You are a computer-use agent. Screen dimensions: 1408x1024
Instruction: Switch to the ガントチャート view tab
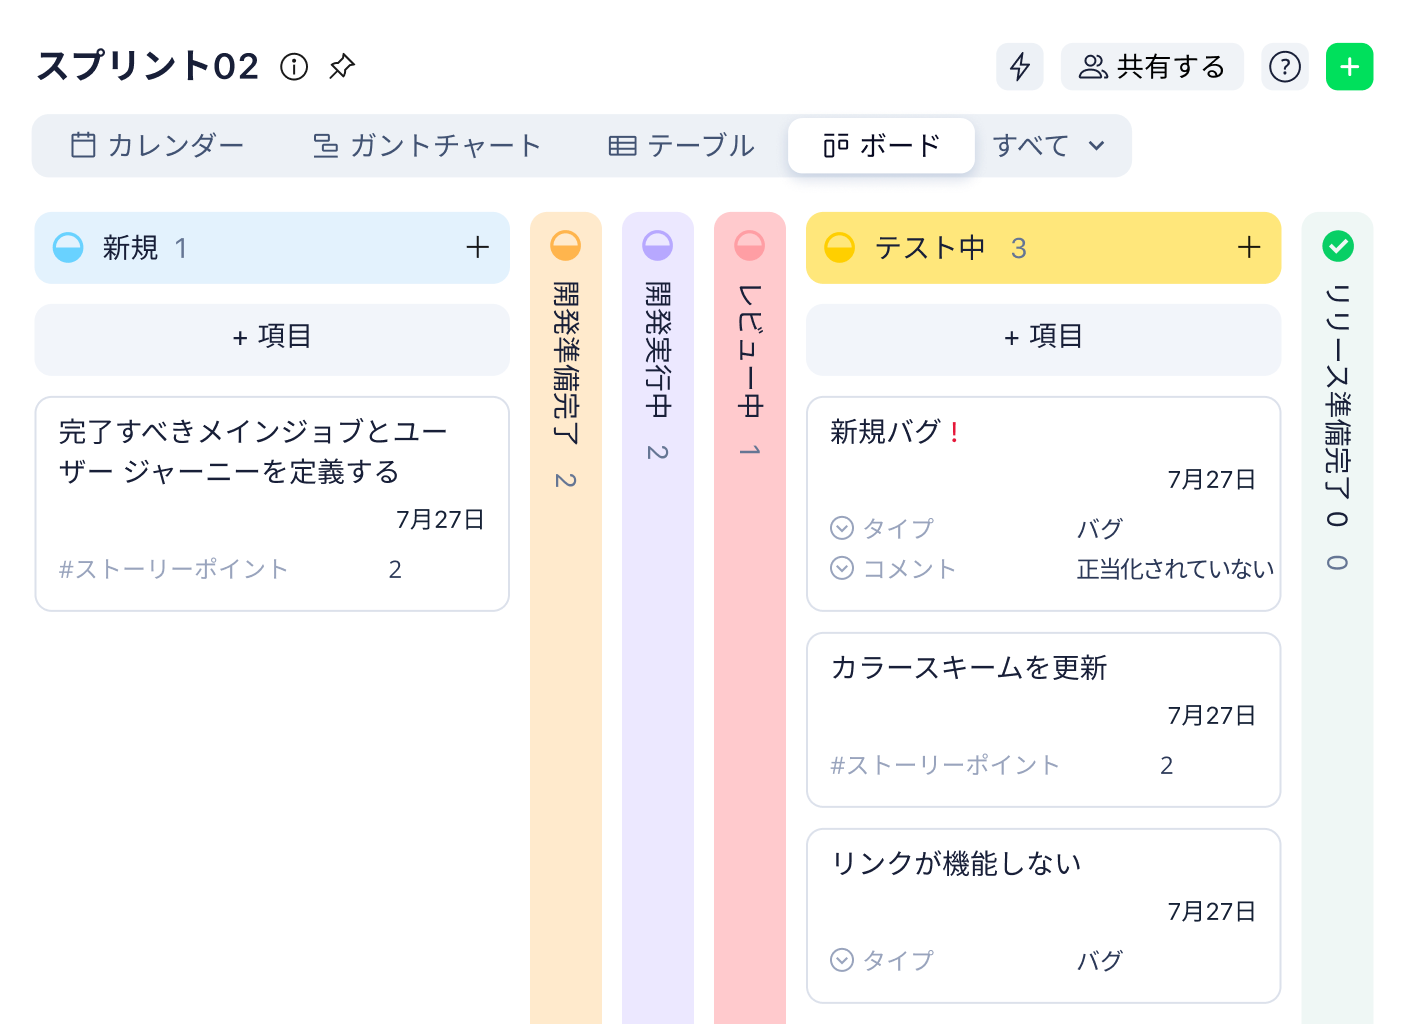coord(426,146)
